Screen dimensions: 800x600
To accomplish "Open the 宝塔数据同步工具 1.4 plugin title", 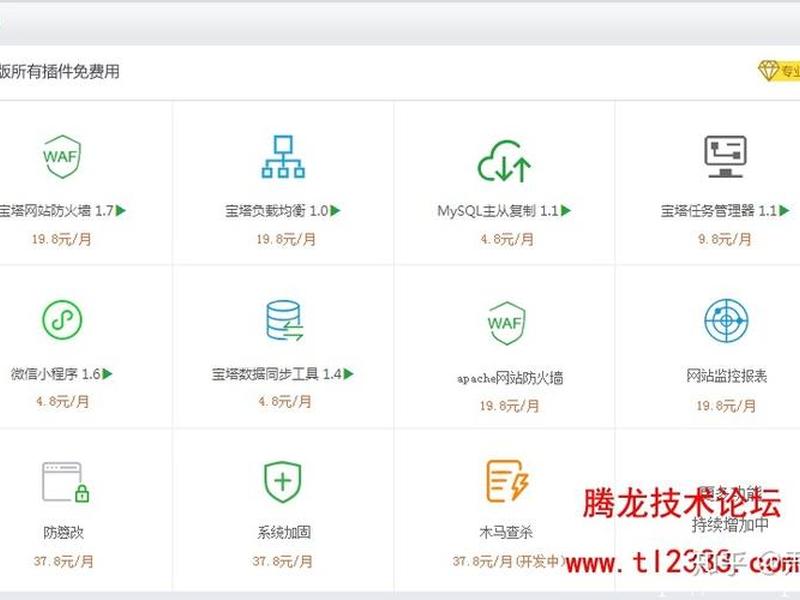I will (277, 374).
